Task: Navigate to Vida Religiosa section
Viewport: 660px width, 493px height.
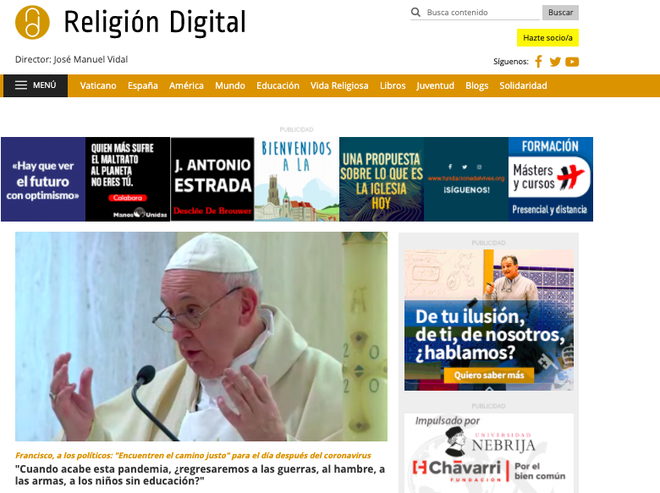Action: point(339,86)
